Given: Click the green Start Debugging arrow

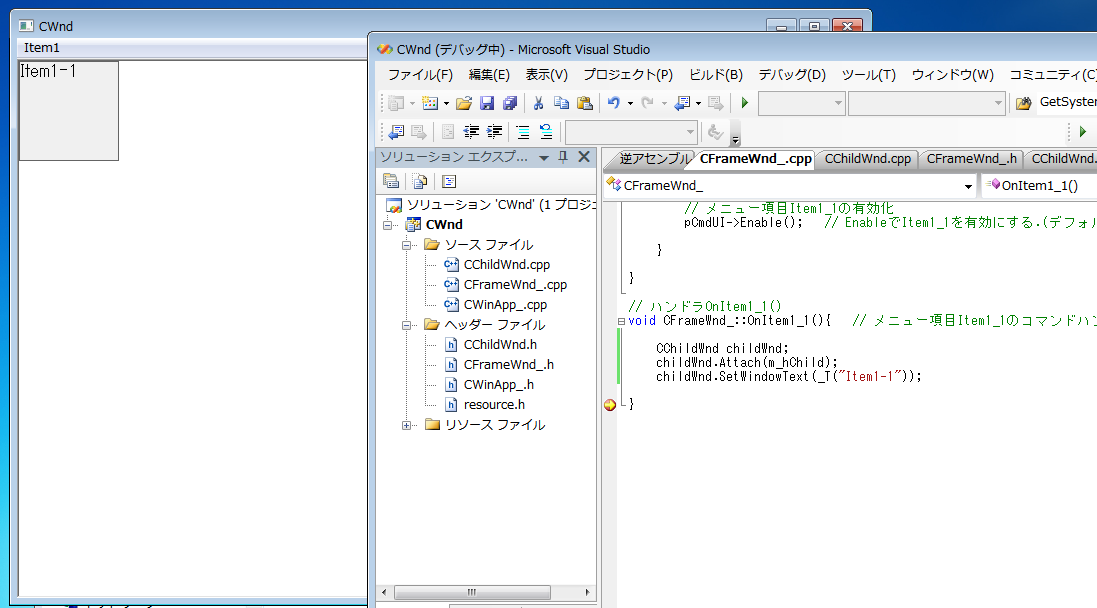Looking at the screenshot, I should coord(744,104).
